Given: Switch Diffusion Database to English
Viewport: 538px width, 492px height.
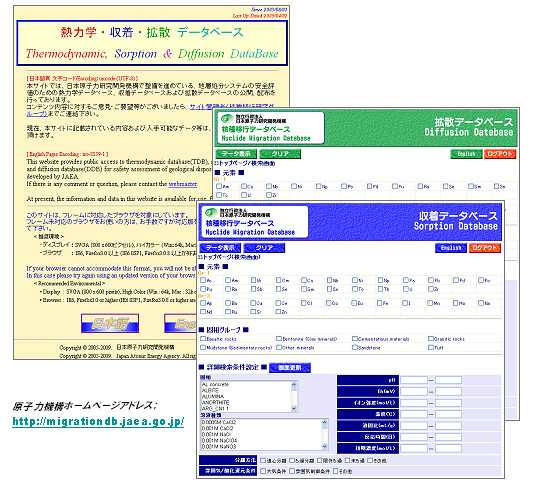Looking at the screenshot, I should 466,154.
